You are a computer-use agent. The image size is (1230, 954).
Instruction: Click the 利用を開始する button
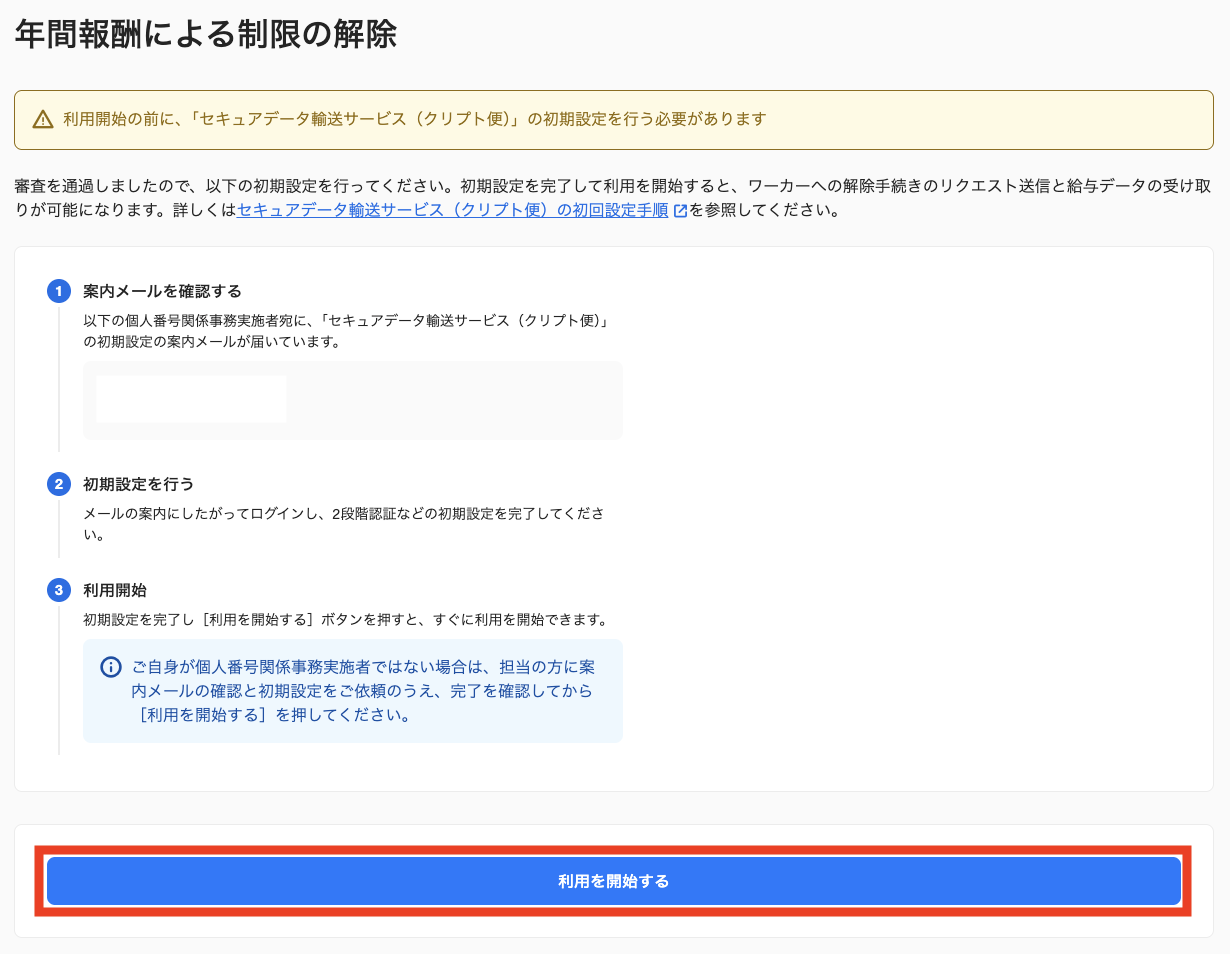(614, 881)
